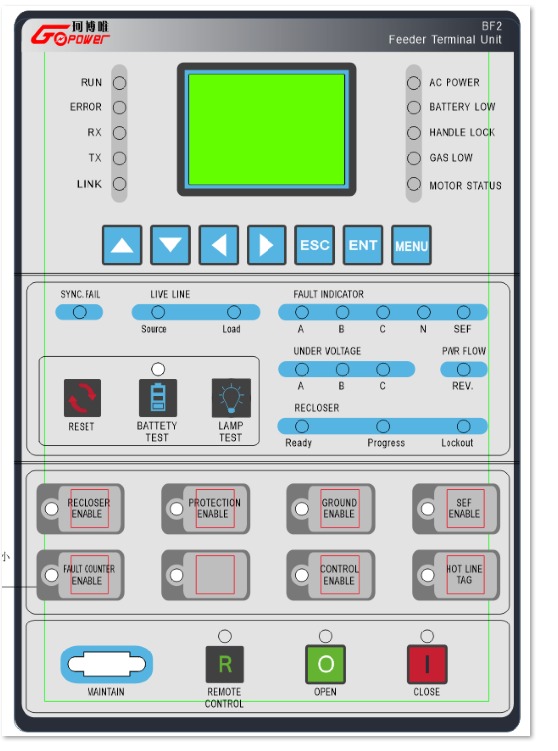Image resolution: width=558 pixels, height=751 pixels.
Task: Activate the LAMP TEST lightbulb button
Action: pos(231,398)
